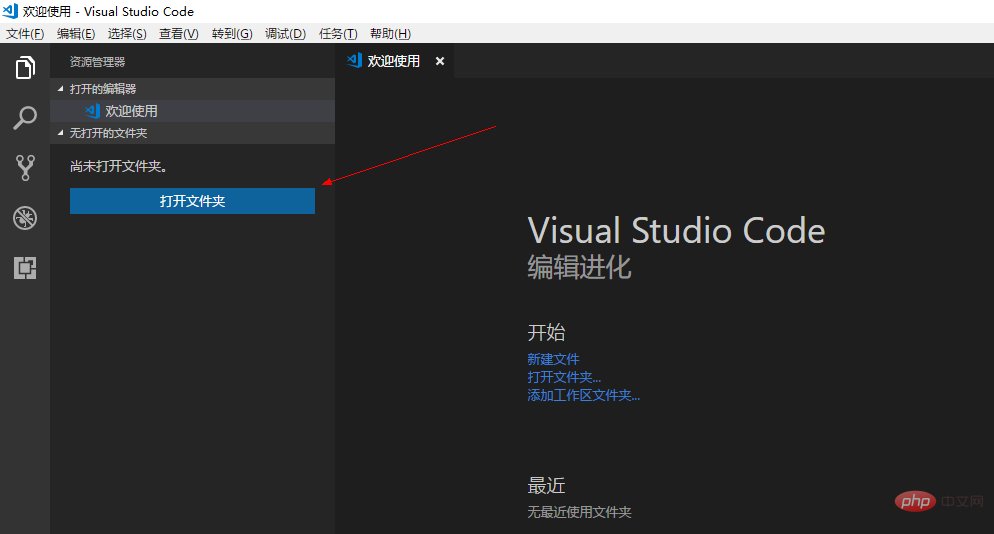The width and height of the screenshot is (994, 534).
Task: Open the 文件(F) menu
Action: (25, 34)
